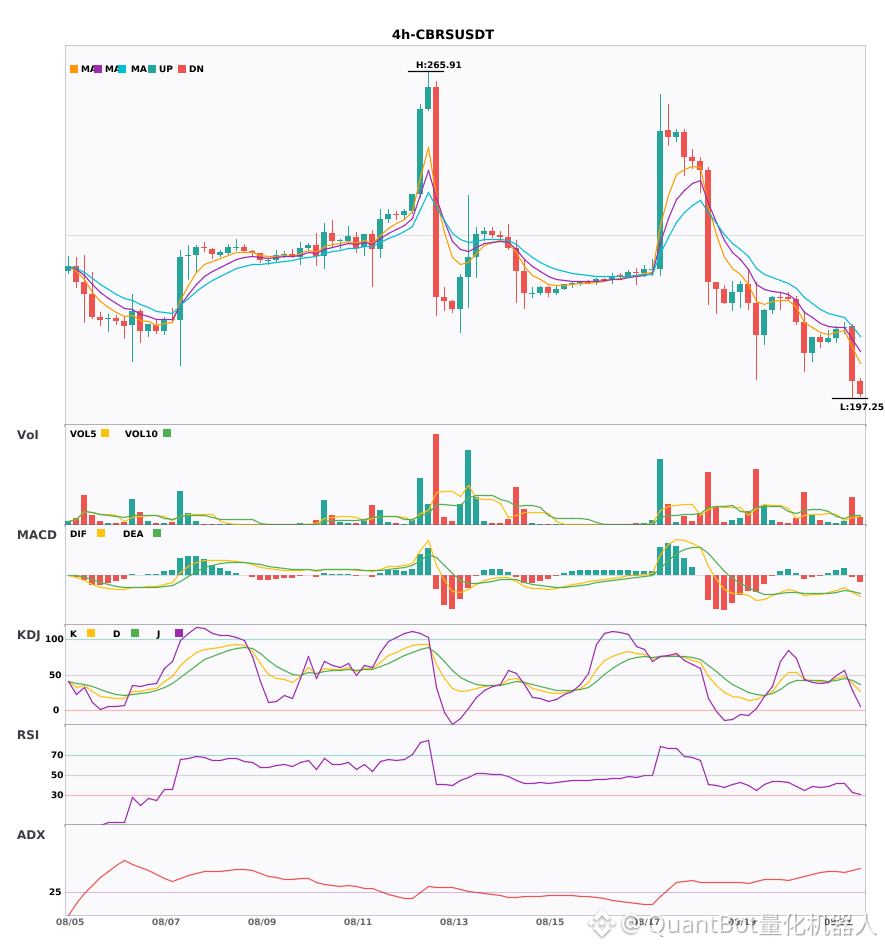Screen dimensions: 885x950
Task: Click the Vol panel label
Action: (27, 434)
